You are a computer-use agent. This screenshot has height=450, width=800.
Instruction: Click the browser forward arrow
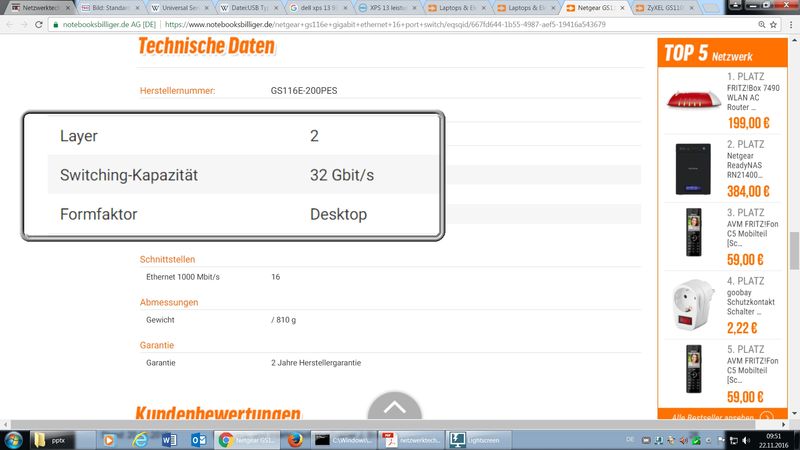tap(24, 24)
